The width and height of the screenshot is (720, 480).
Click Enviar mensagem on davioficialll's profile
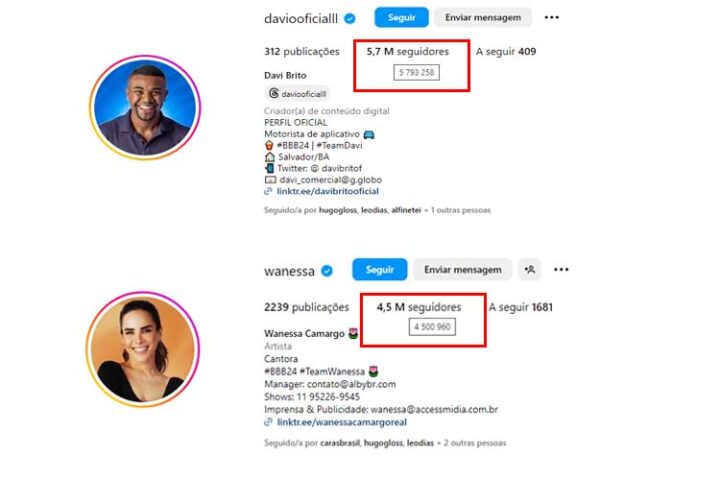pyautogui.click(x=483, y=17)
